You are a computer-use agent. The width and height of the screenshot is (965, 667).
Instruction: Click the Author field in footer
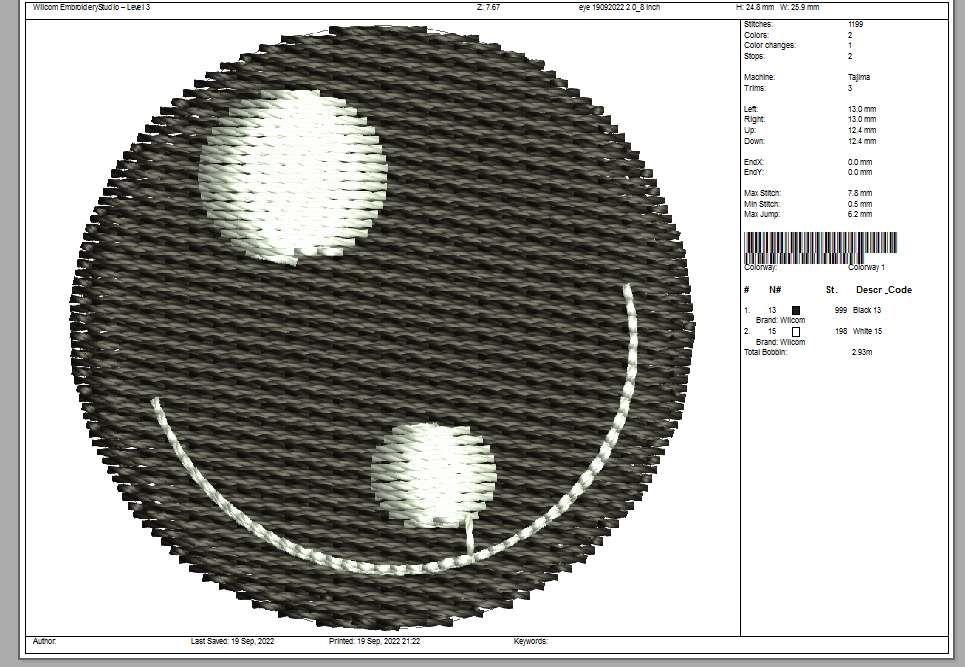click(44, 641)
